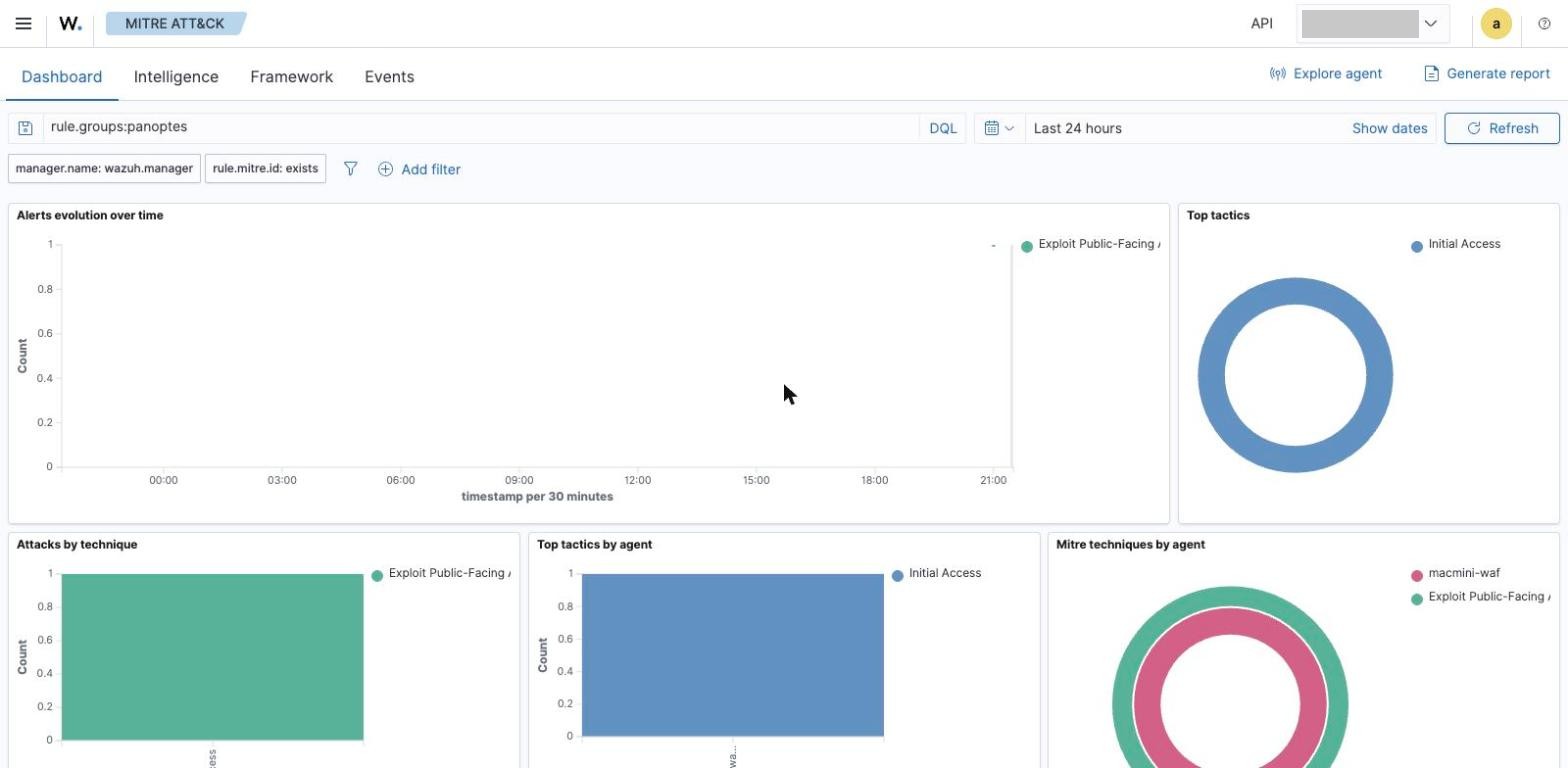Click the macmini-waf legend pink swatch
Image resolution: width=1568 pixels, height=768 pixels.
(1416, 576)
